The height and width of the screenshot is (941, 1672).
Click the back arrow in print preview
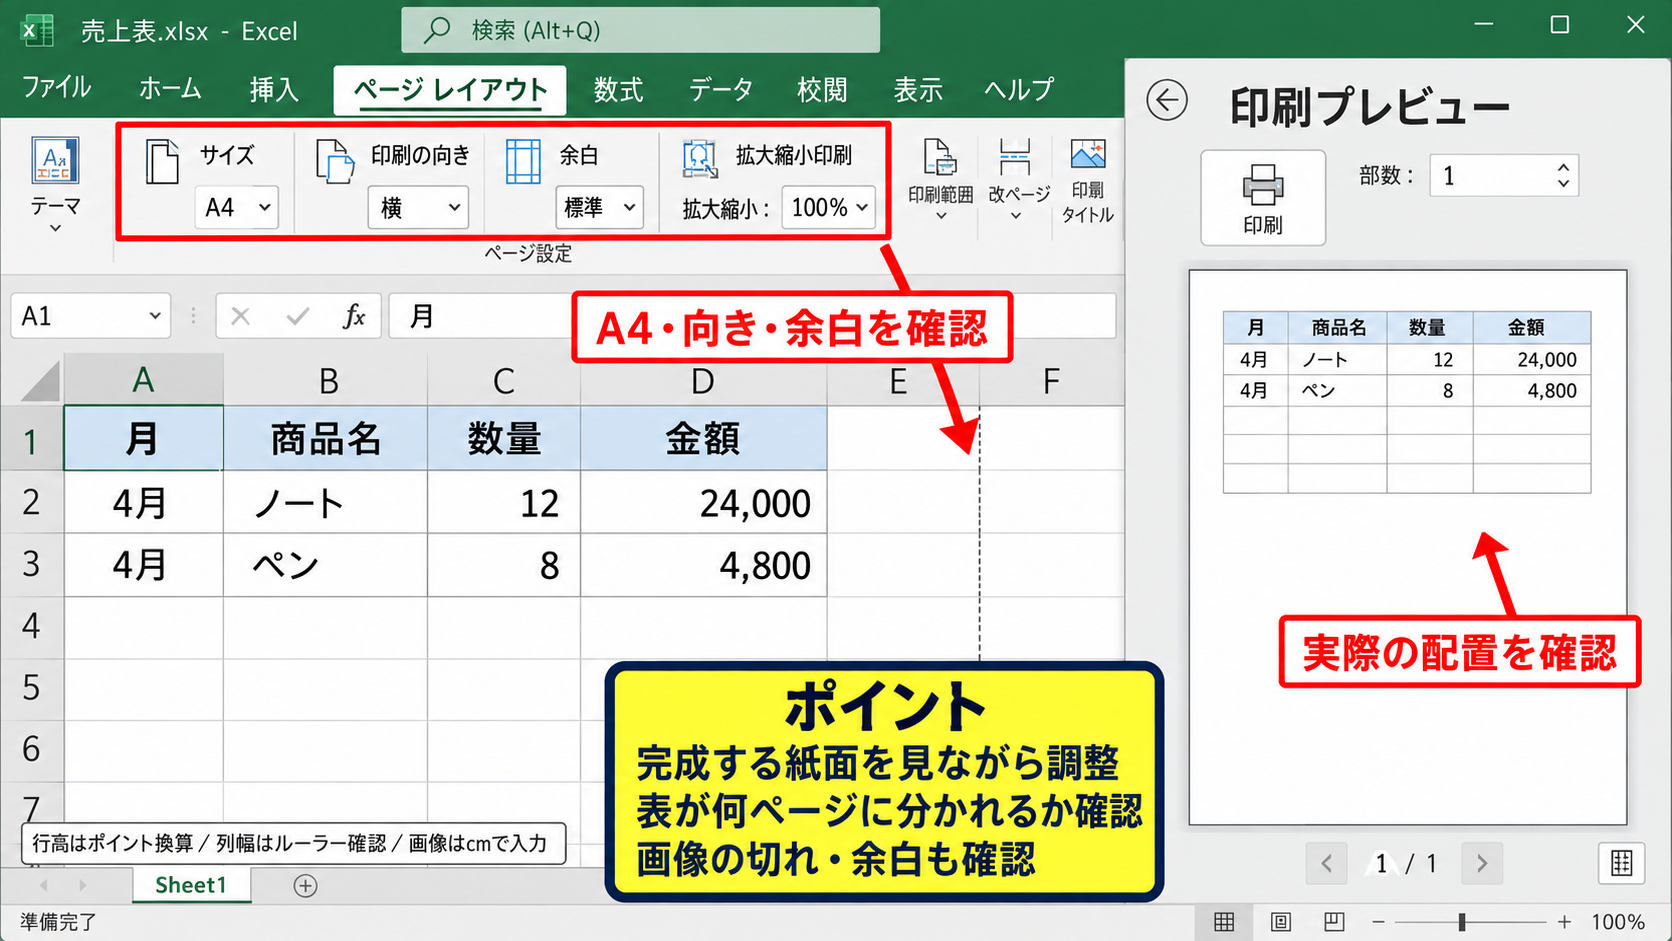(x=1166, y=100)
